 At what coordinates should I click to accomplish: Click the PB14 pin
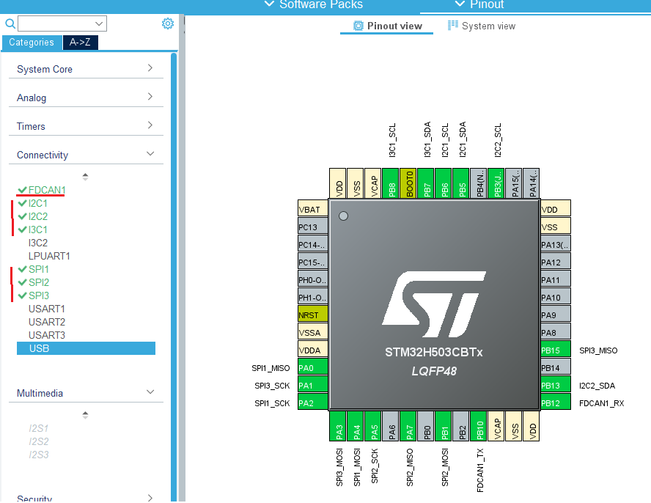point(556,368)
